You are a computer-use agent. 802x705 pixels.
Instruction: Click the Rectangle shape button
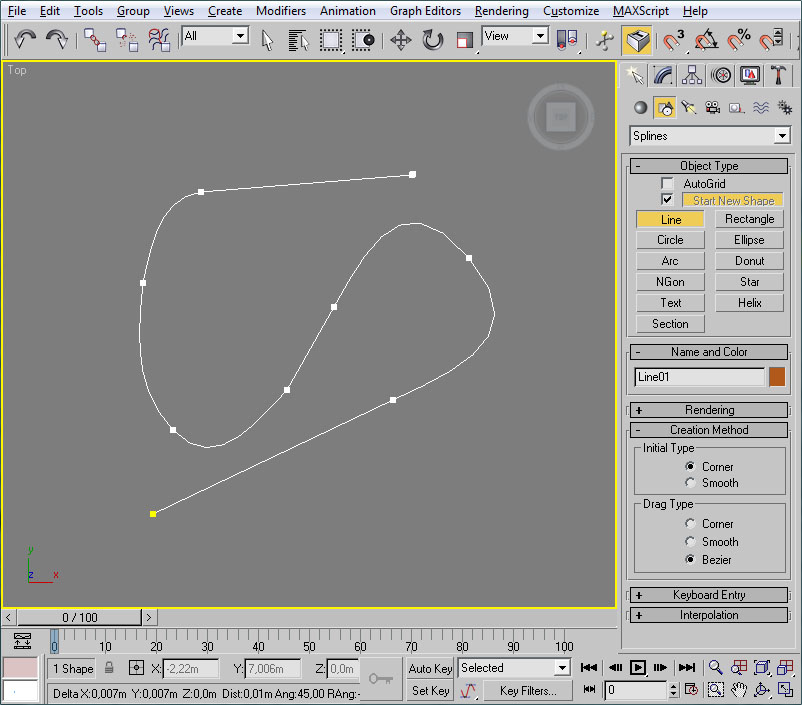point(749,219)
